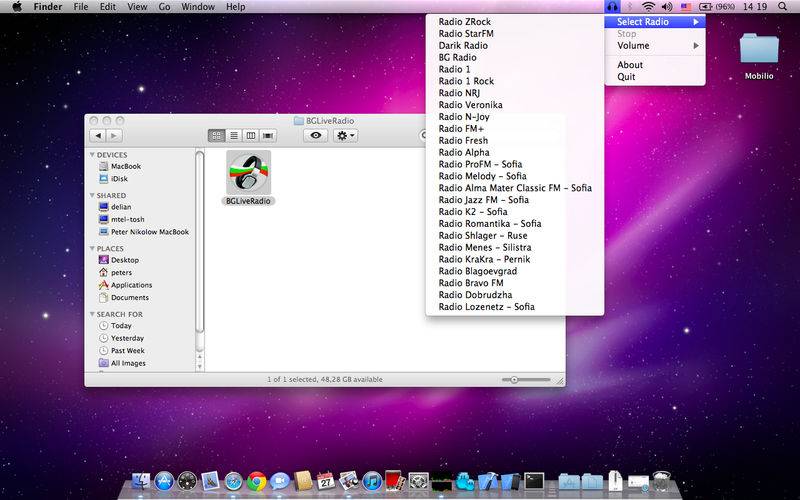Click the BGLiveRadio headphones menu bar icon
This screenshot has height=500, width=800.
click(612, 7)
